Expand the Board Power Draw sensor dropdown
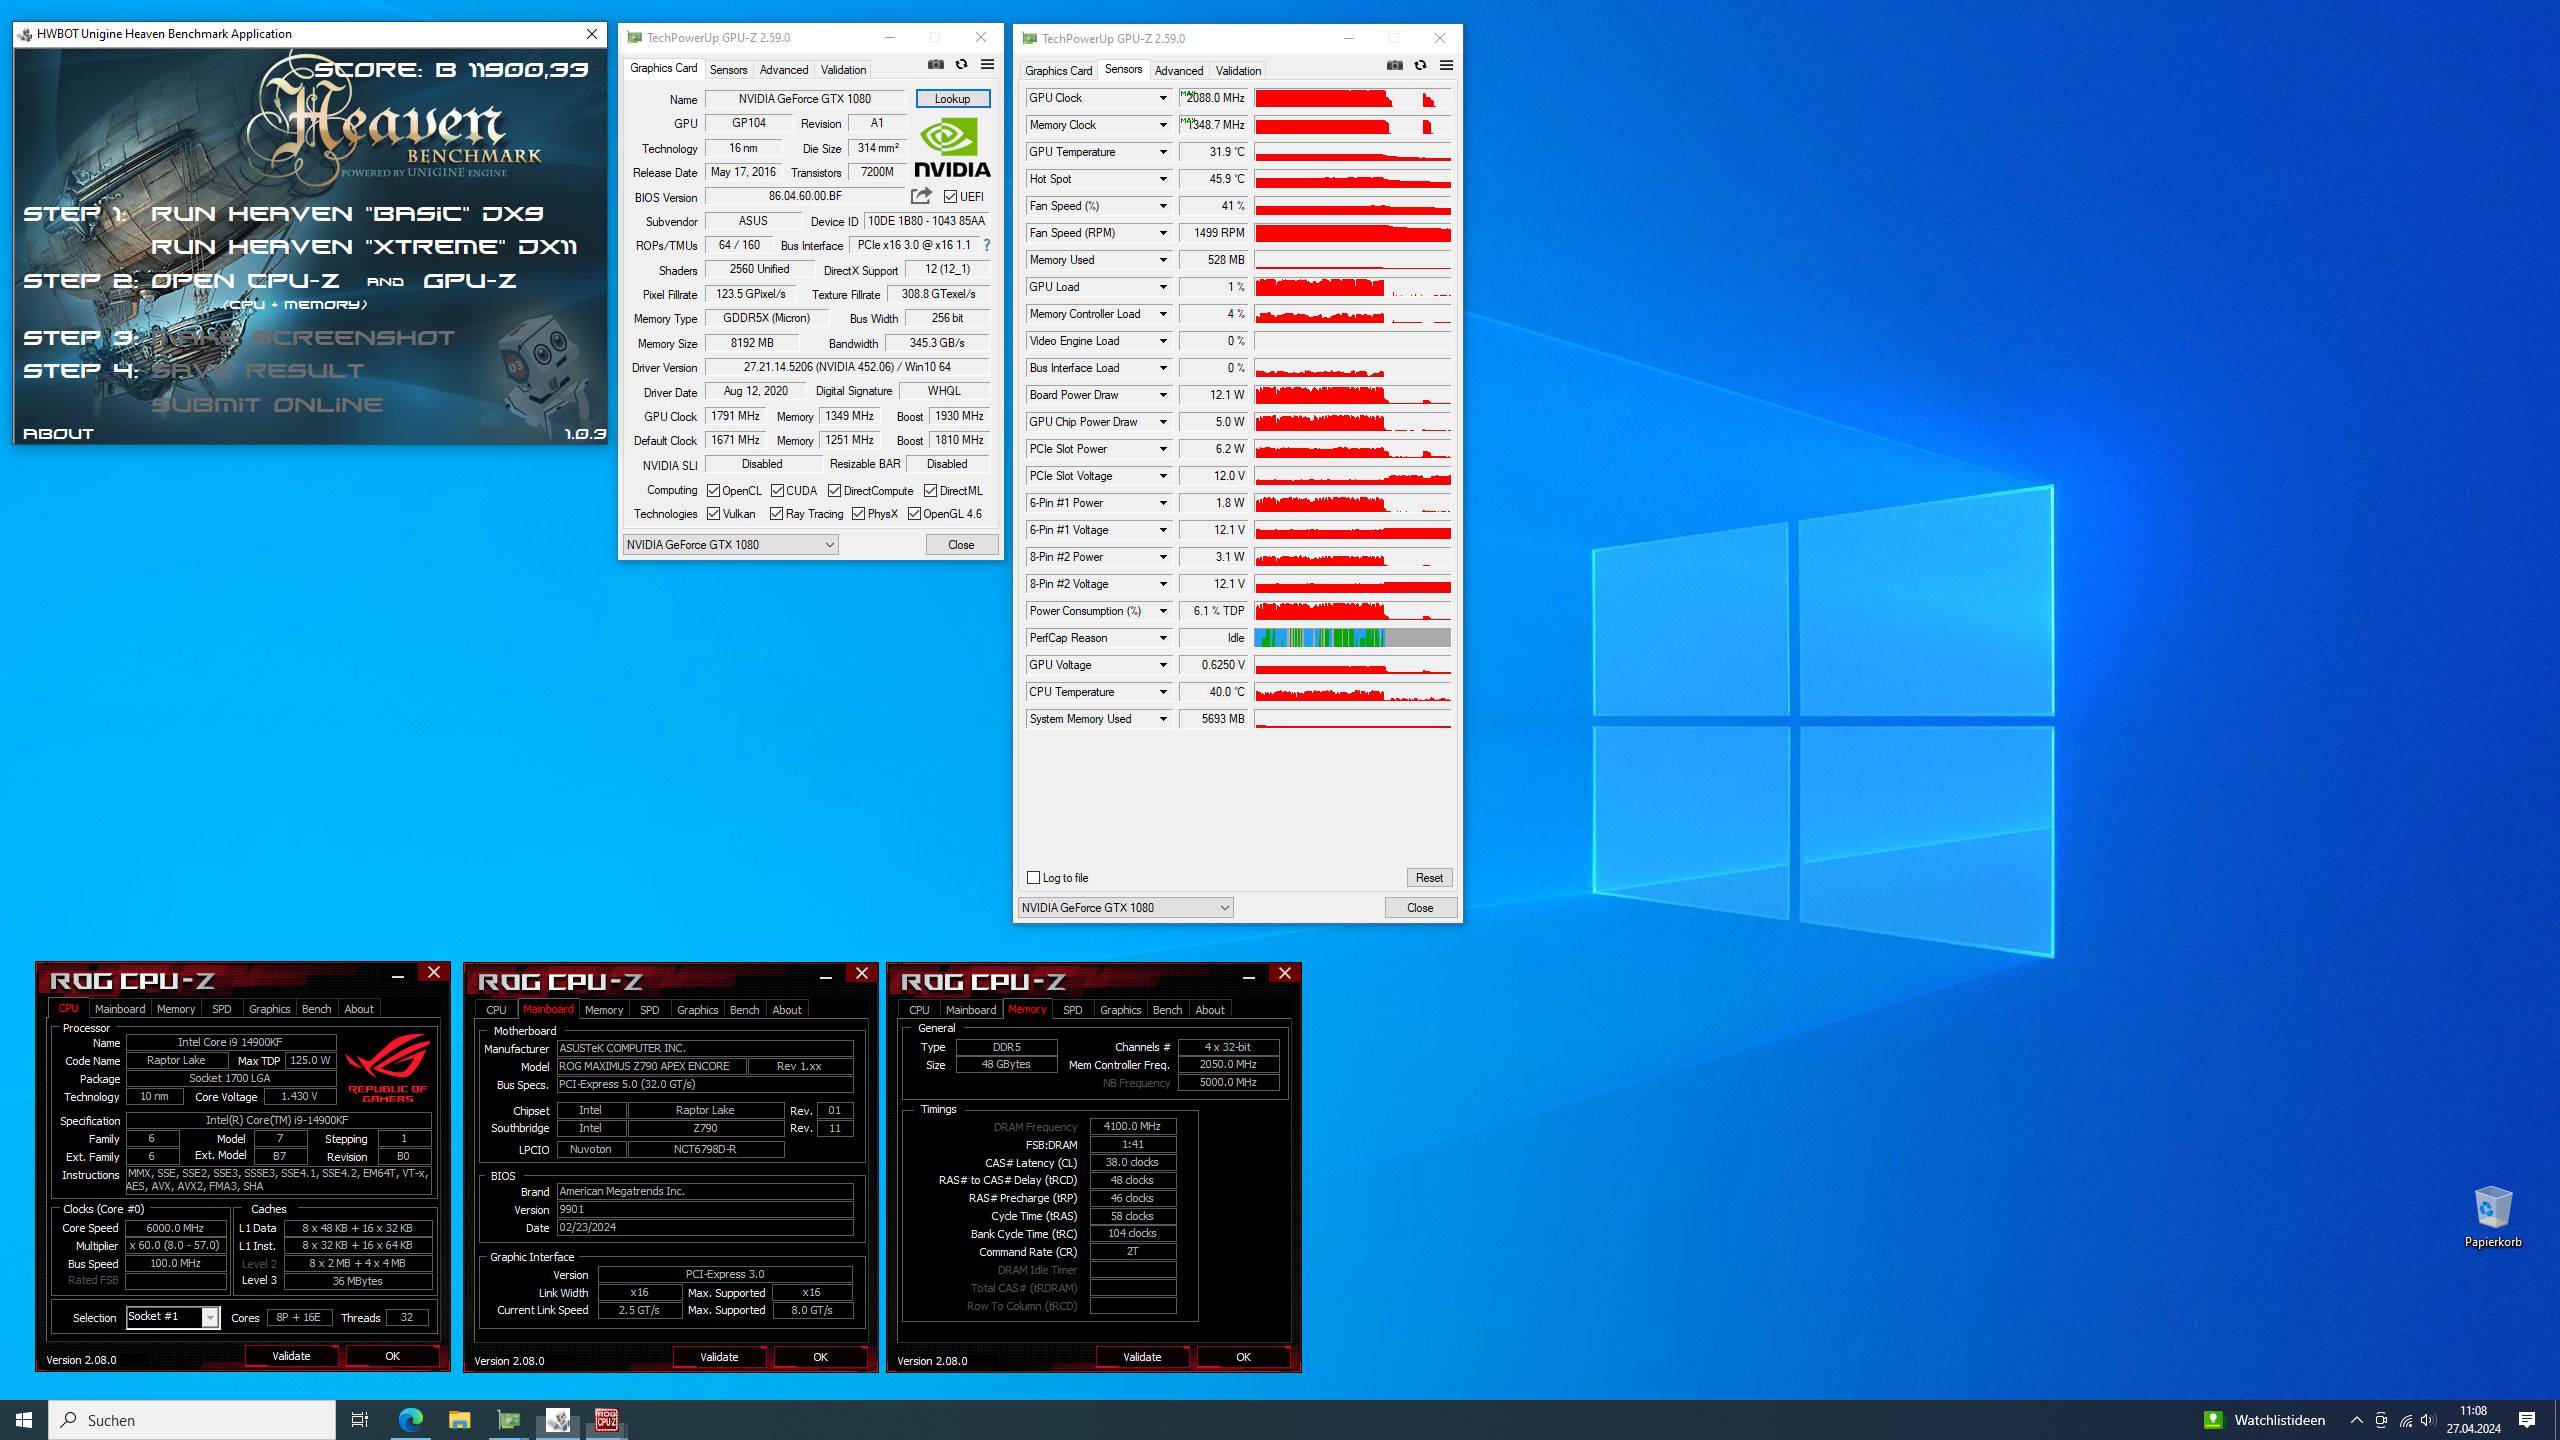This screenshot has width=2560, height=1440. coord(1163,395)
